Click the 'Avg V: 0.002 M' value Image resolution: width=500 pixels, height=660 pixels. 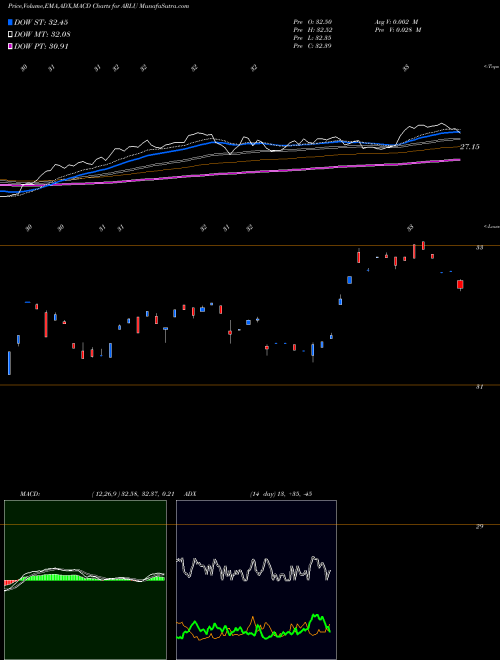[x=396, y=21]
